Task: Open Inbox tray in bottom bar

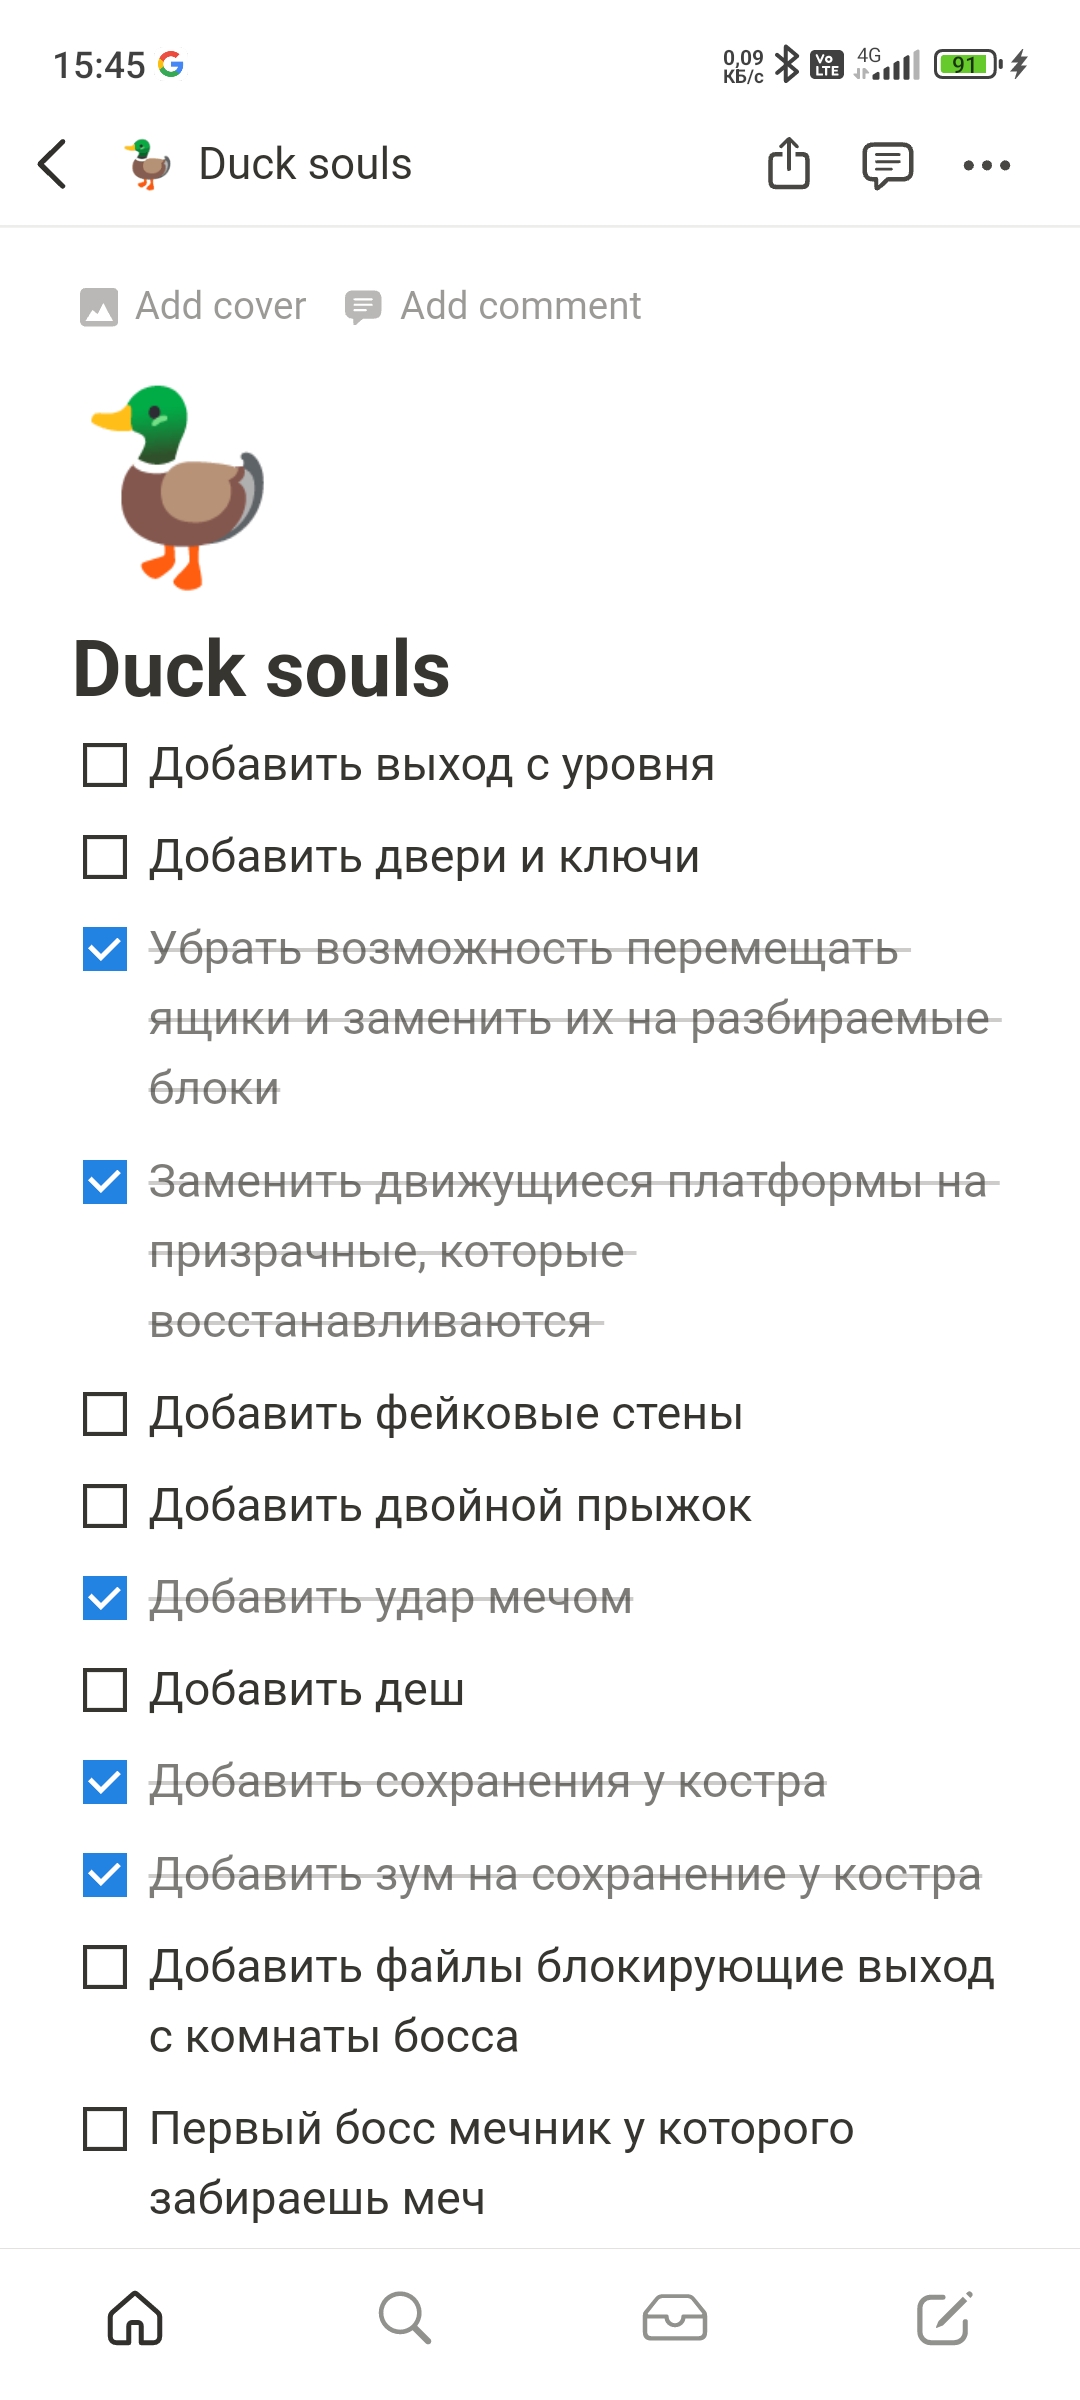Action: [x=674, y=2318]
